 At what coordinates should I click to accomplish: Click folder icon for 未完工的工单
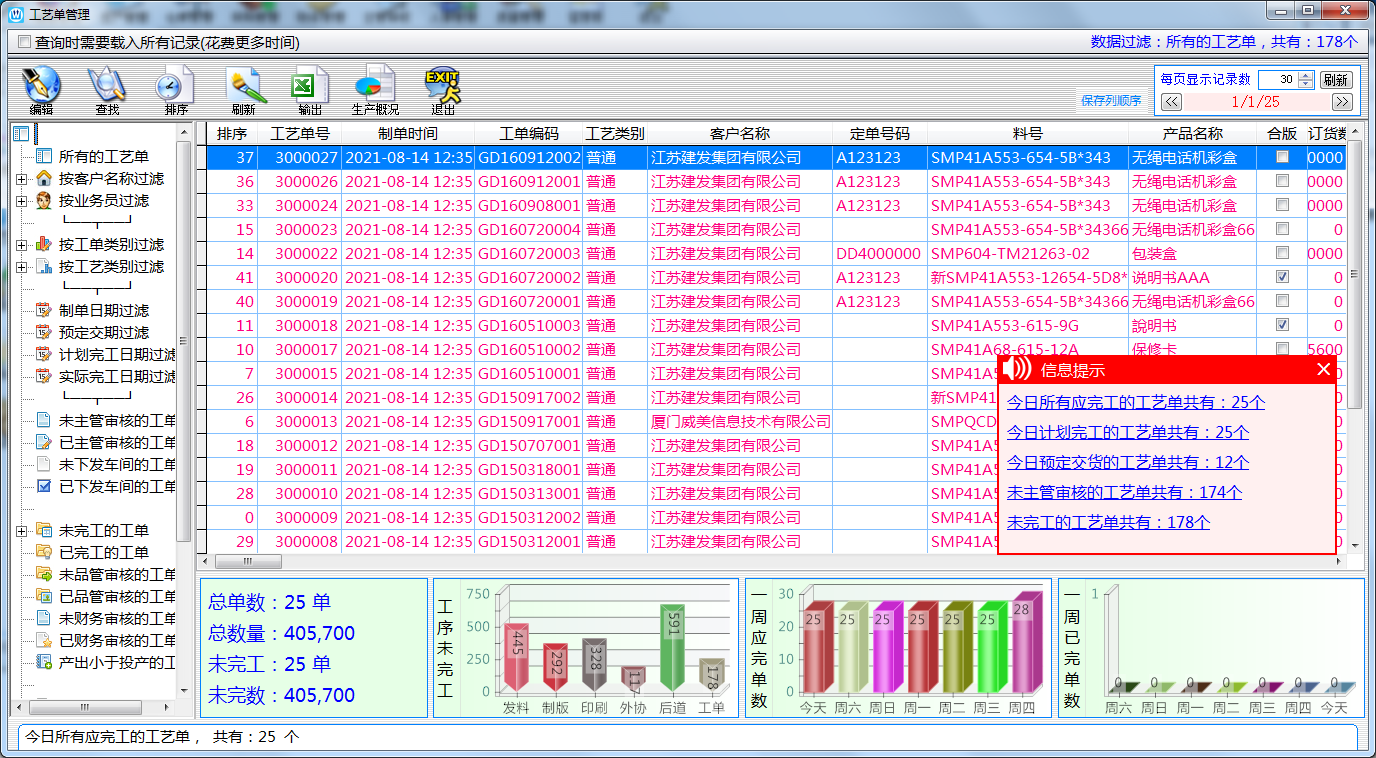43,530
